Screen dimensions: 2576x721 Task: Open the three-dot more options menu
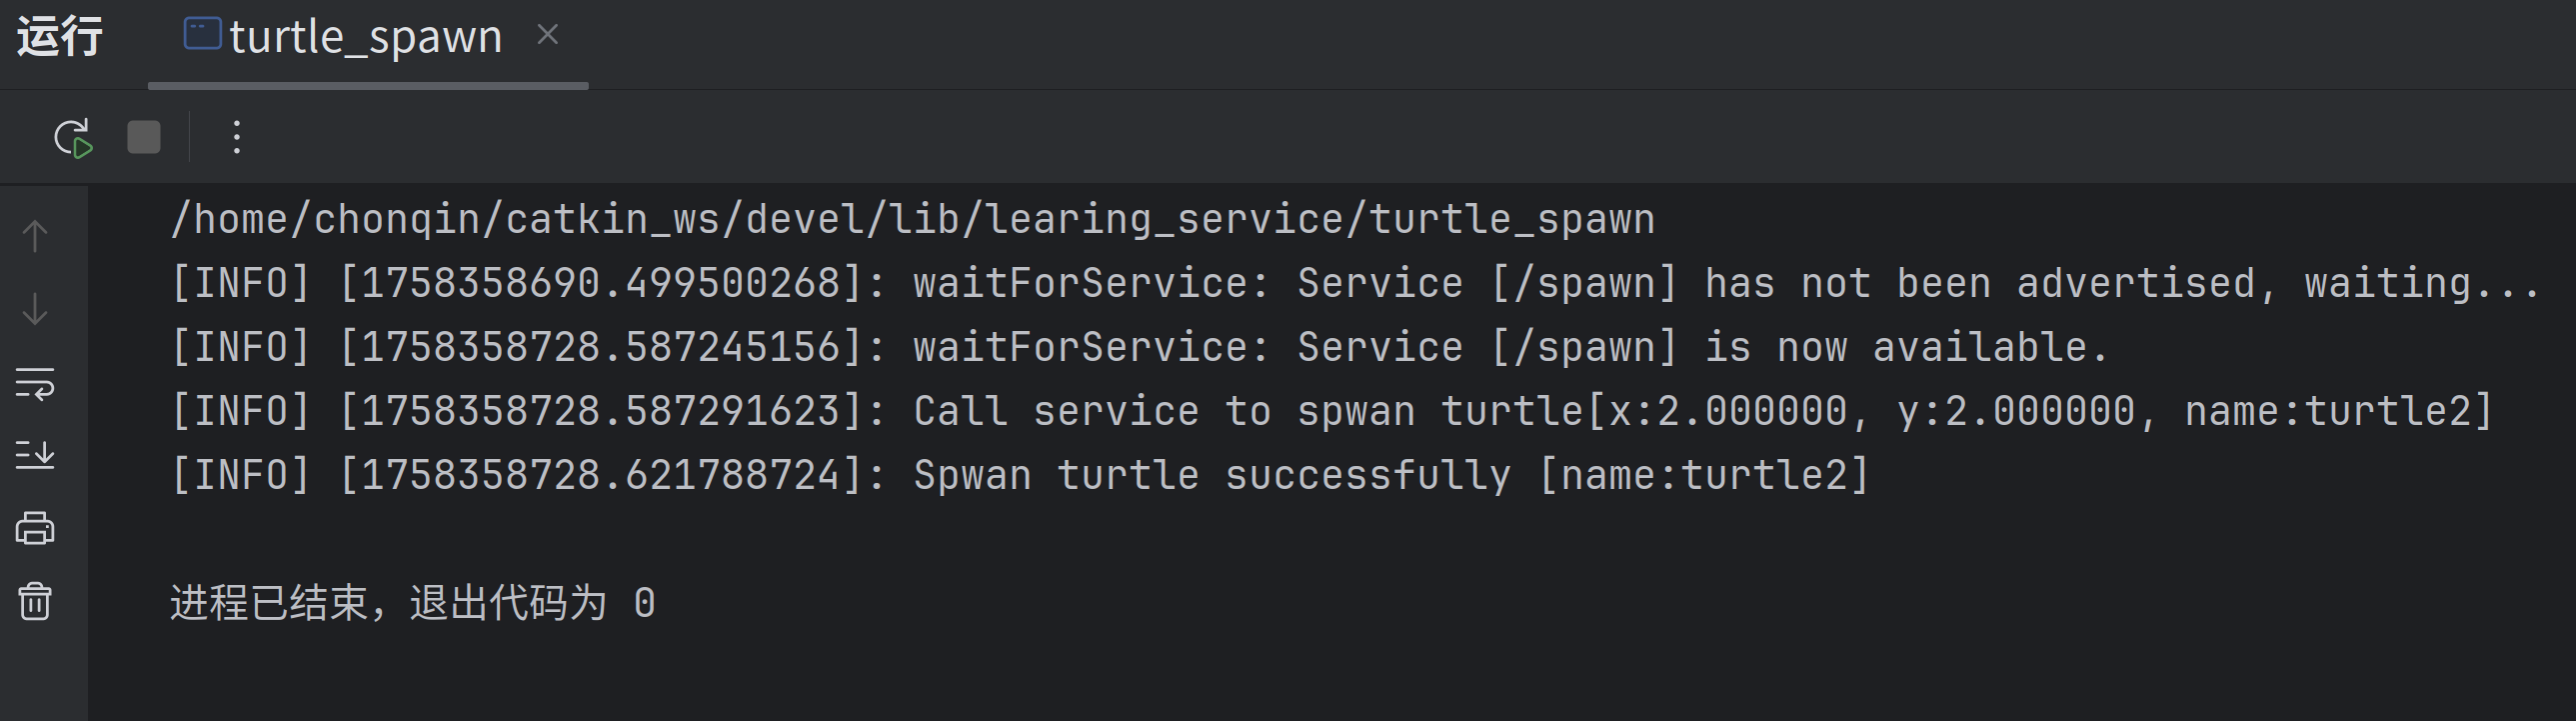pos(237,138)
